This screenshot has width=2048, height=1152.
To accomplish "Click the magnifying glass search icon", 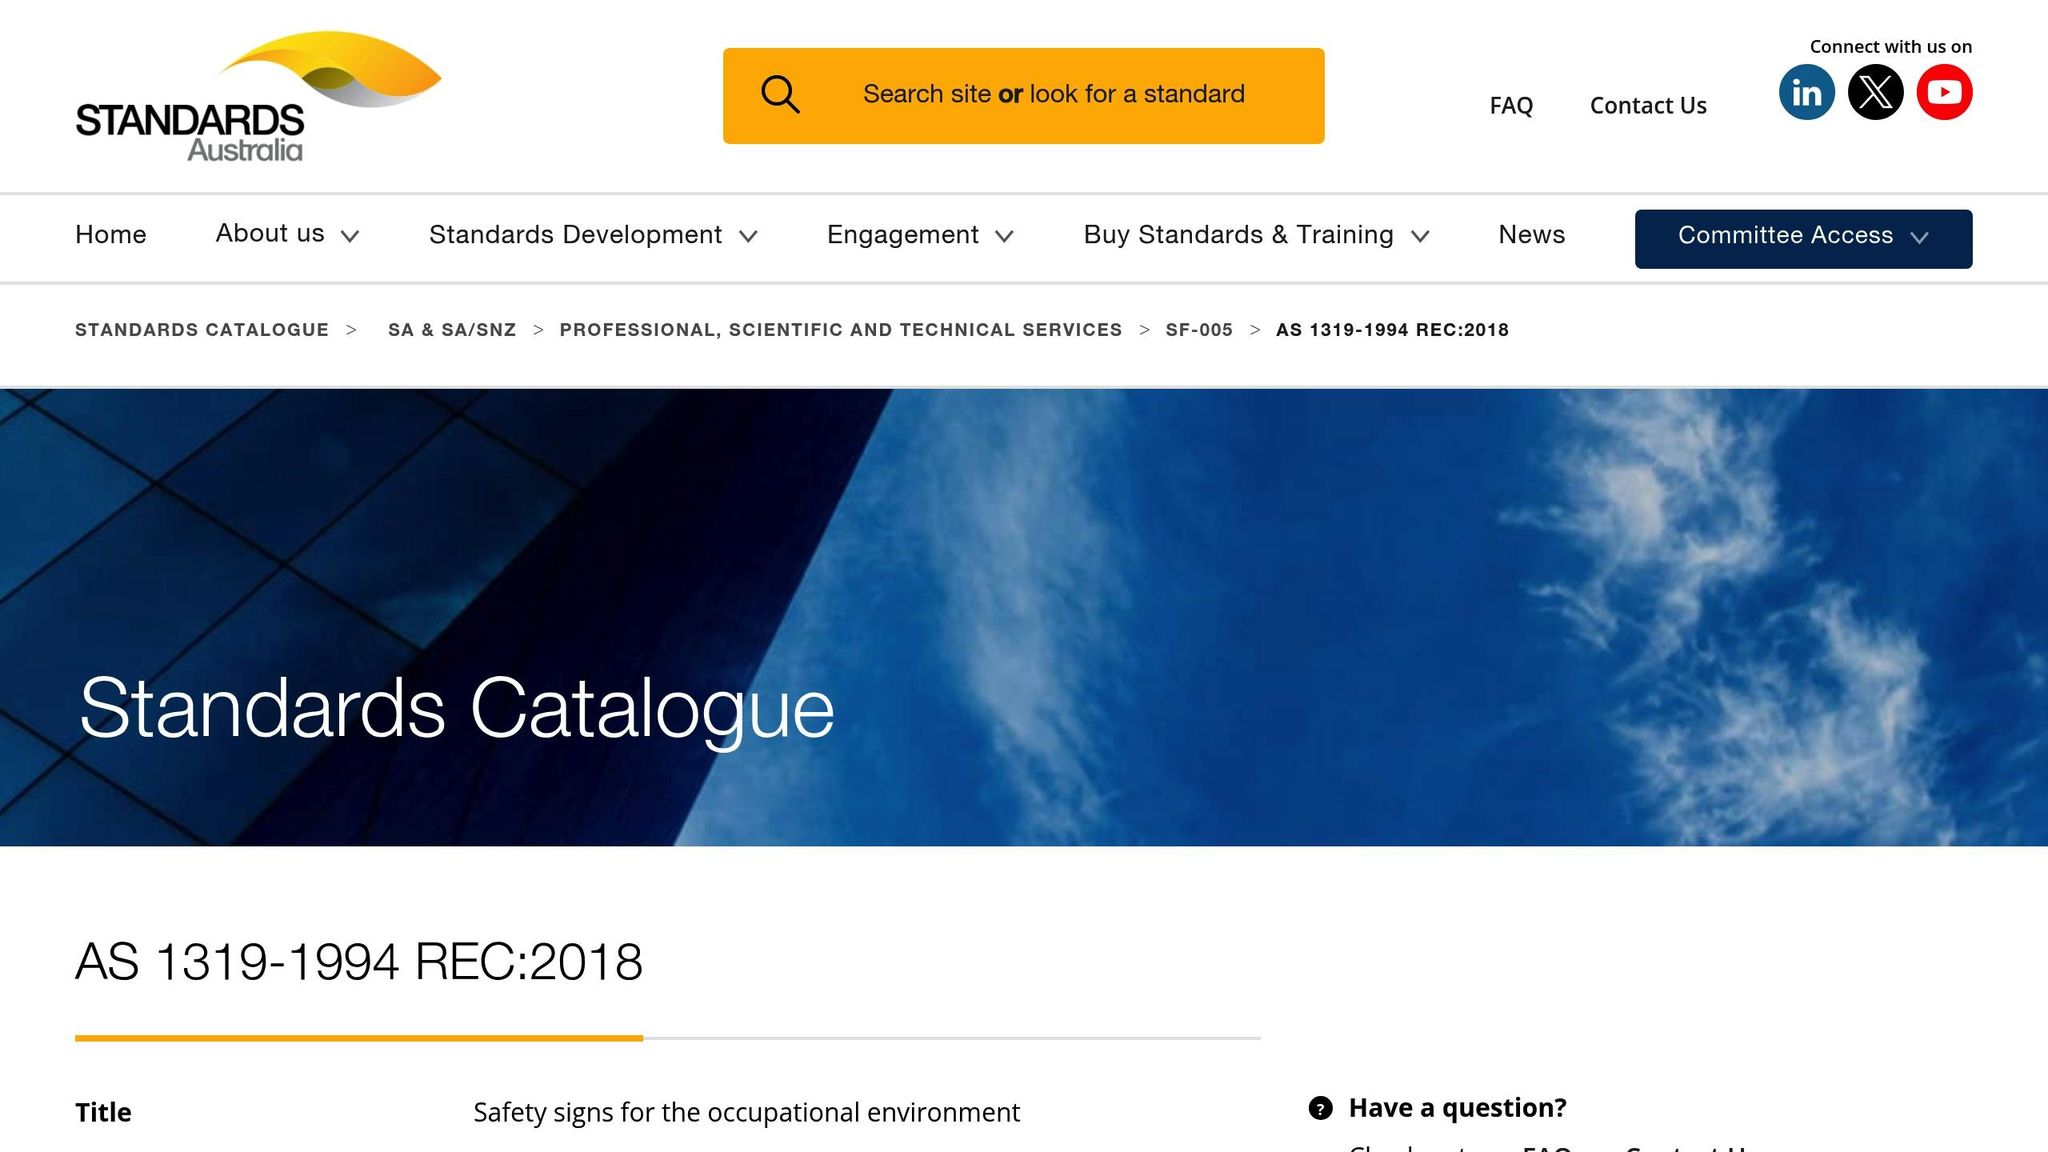I will point(780,95).
